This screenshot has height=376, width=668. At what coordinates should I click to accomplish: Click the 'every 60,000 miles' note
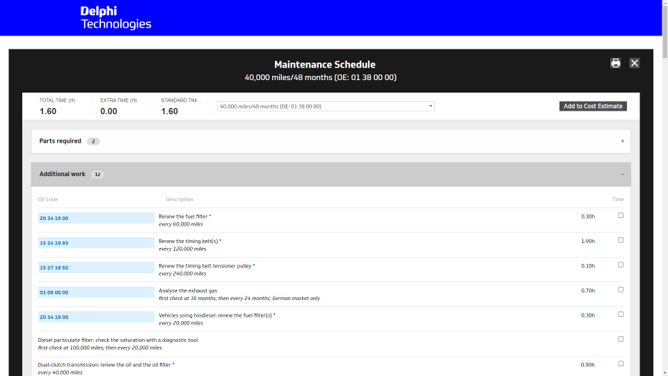[181, 224]
